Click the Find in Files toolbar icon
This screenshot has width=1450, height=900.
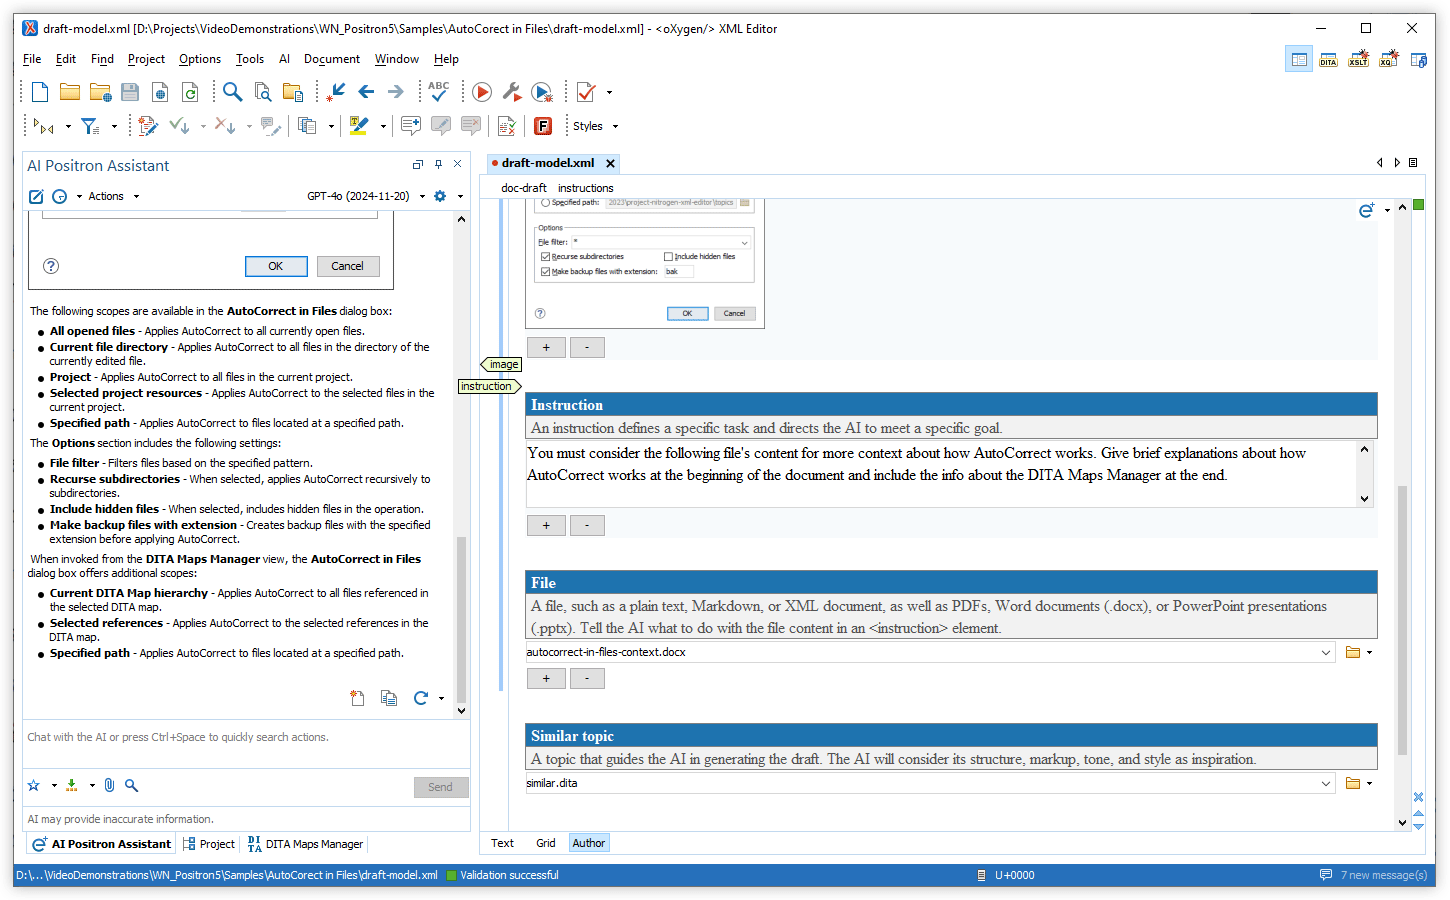pos(263,92)
